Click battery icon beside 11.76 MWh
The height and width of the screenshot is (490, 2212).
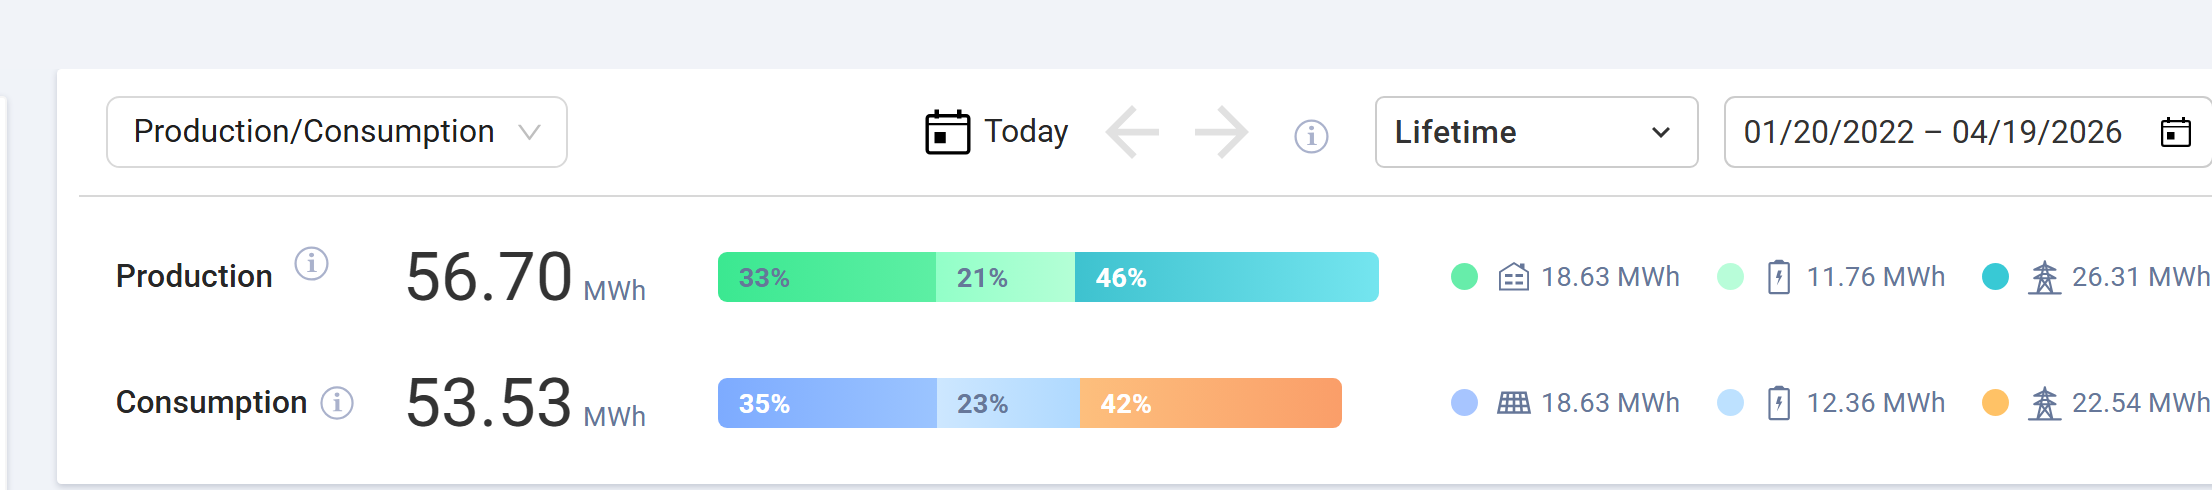click(x=1778, y=277)
